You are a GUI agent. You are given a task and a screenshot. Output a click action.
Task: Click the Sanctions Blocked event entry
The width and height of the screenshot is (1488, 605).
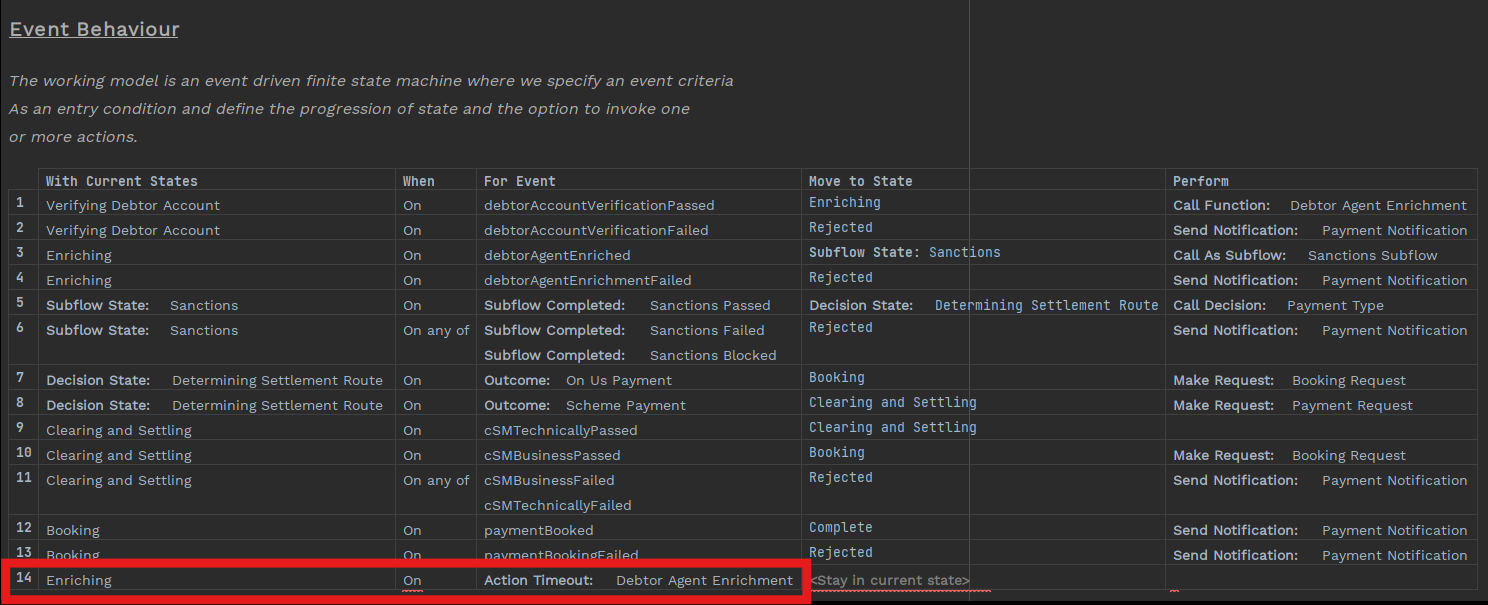[713, 355]
